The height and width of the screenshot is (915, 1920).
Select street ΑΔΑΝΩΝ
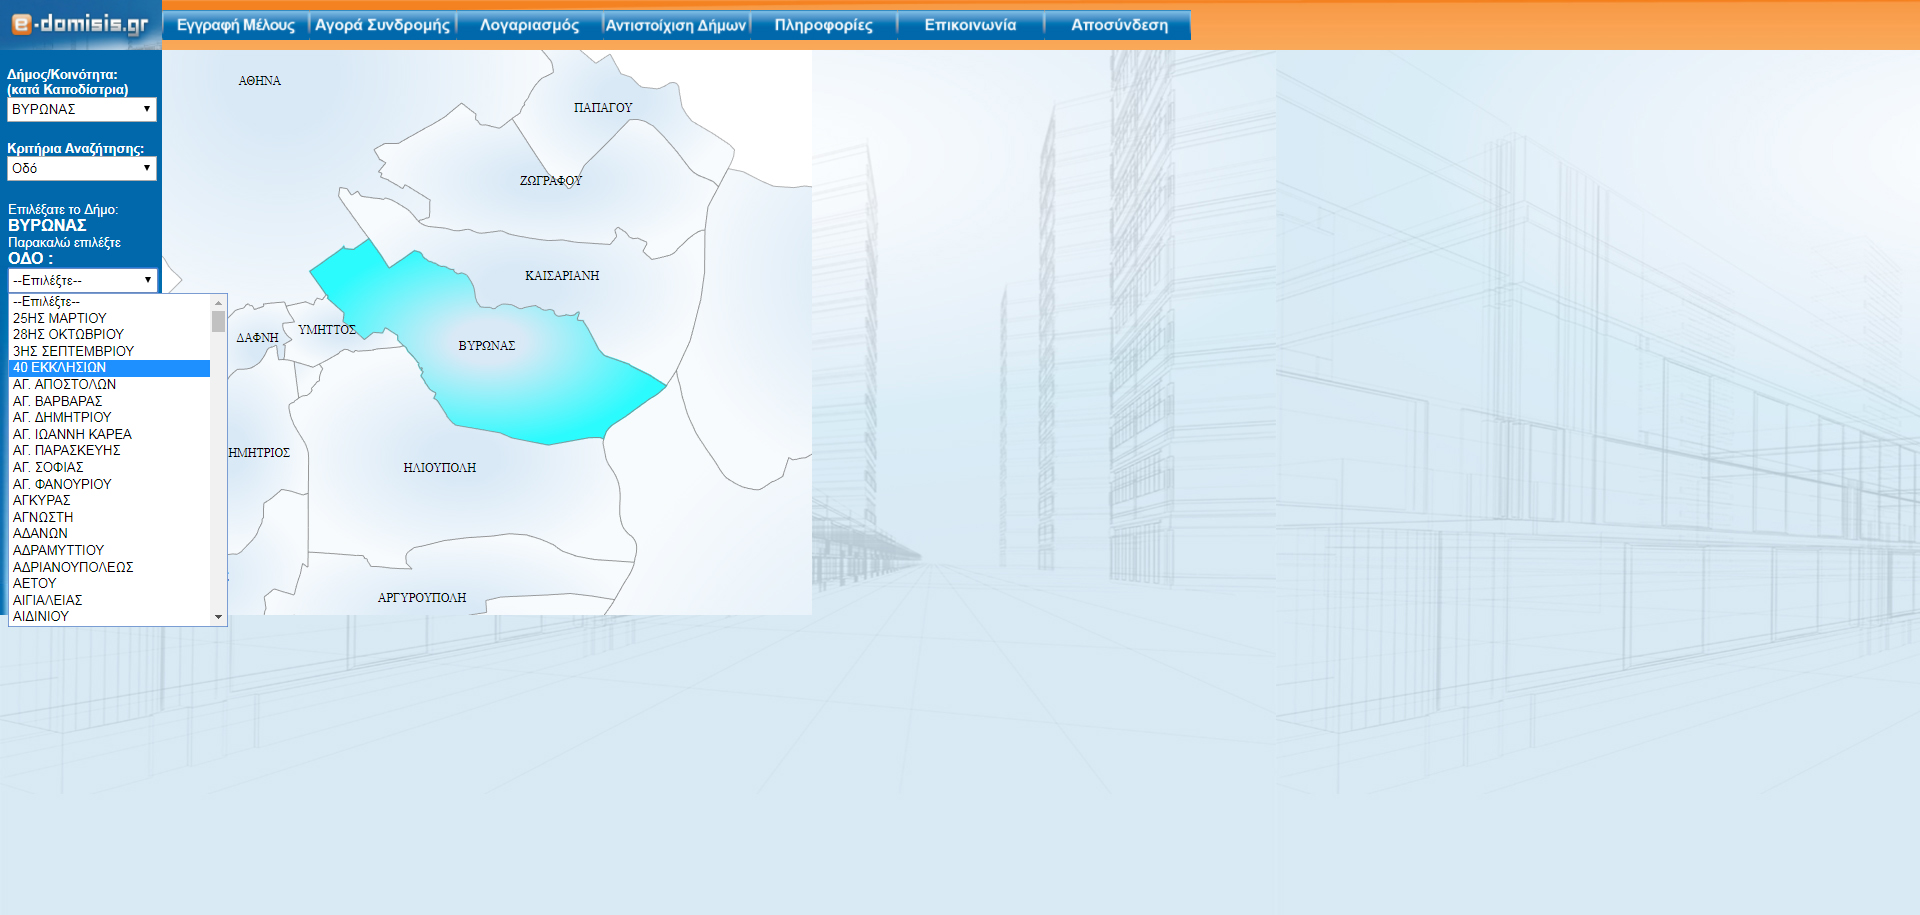pyautogui.click(x=110, y=533)
